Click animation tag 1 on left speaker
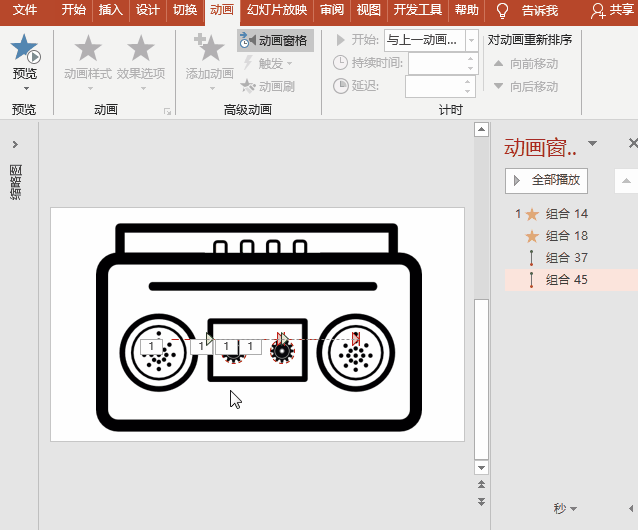The height and width of the screenshot is (530, 638). click(x=151, y=347)
